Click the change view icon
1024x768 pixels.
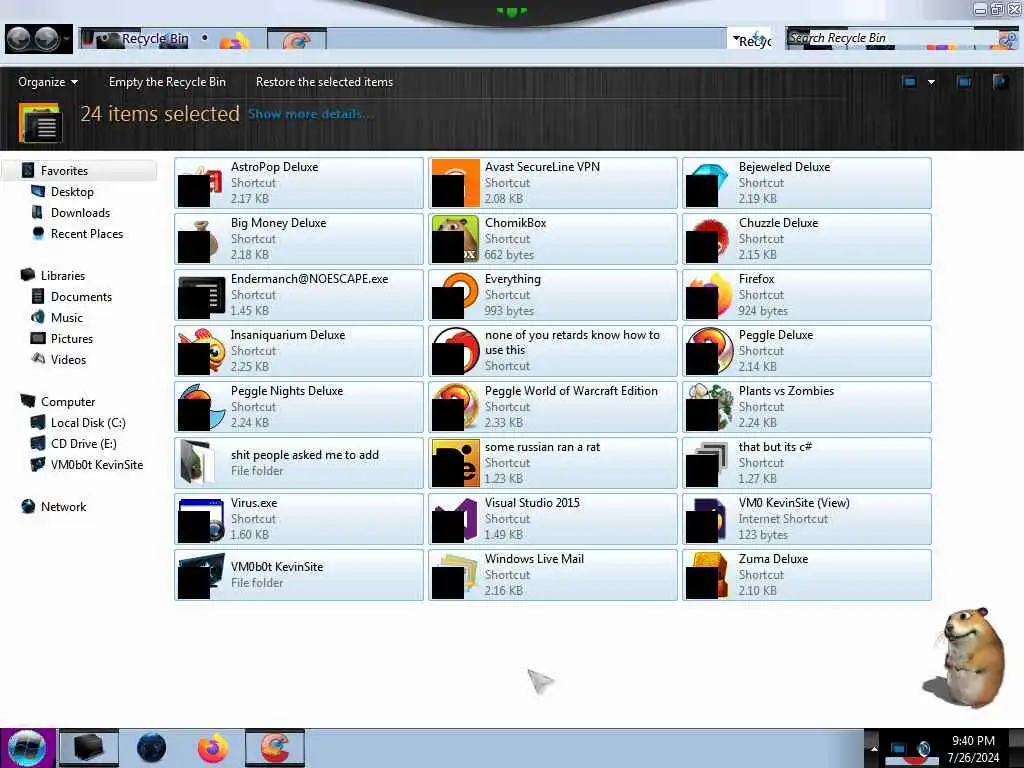[909, 82]
